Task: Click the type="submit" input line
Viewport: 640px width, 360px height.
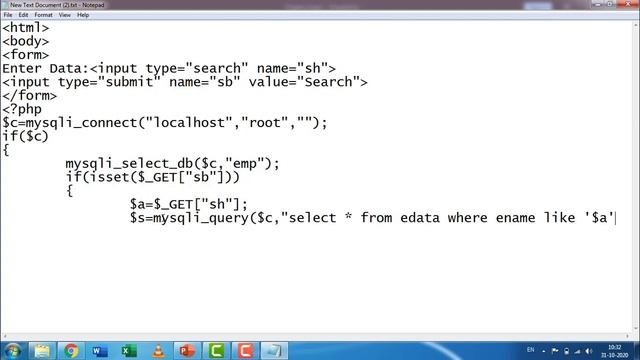Action: click(185, 82)
